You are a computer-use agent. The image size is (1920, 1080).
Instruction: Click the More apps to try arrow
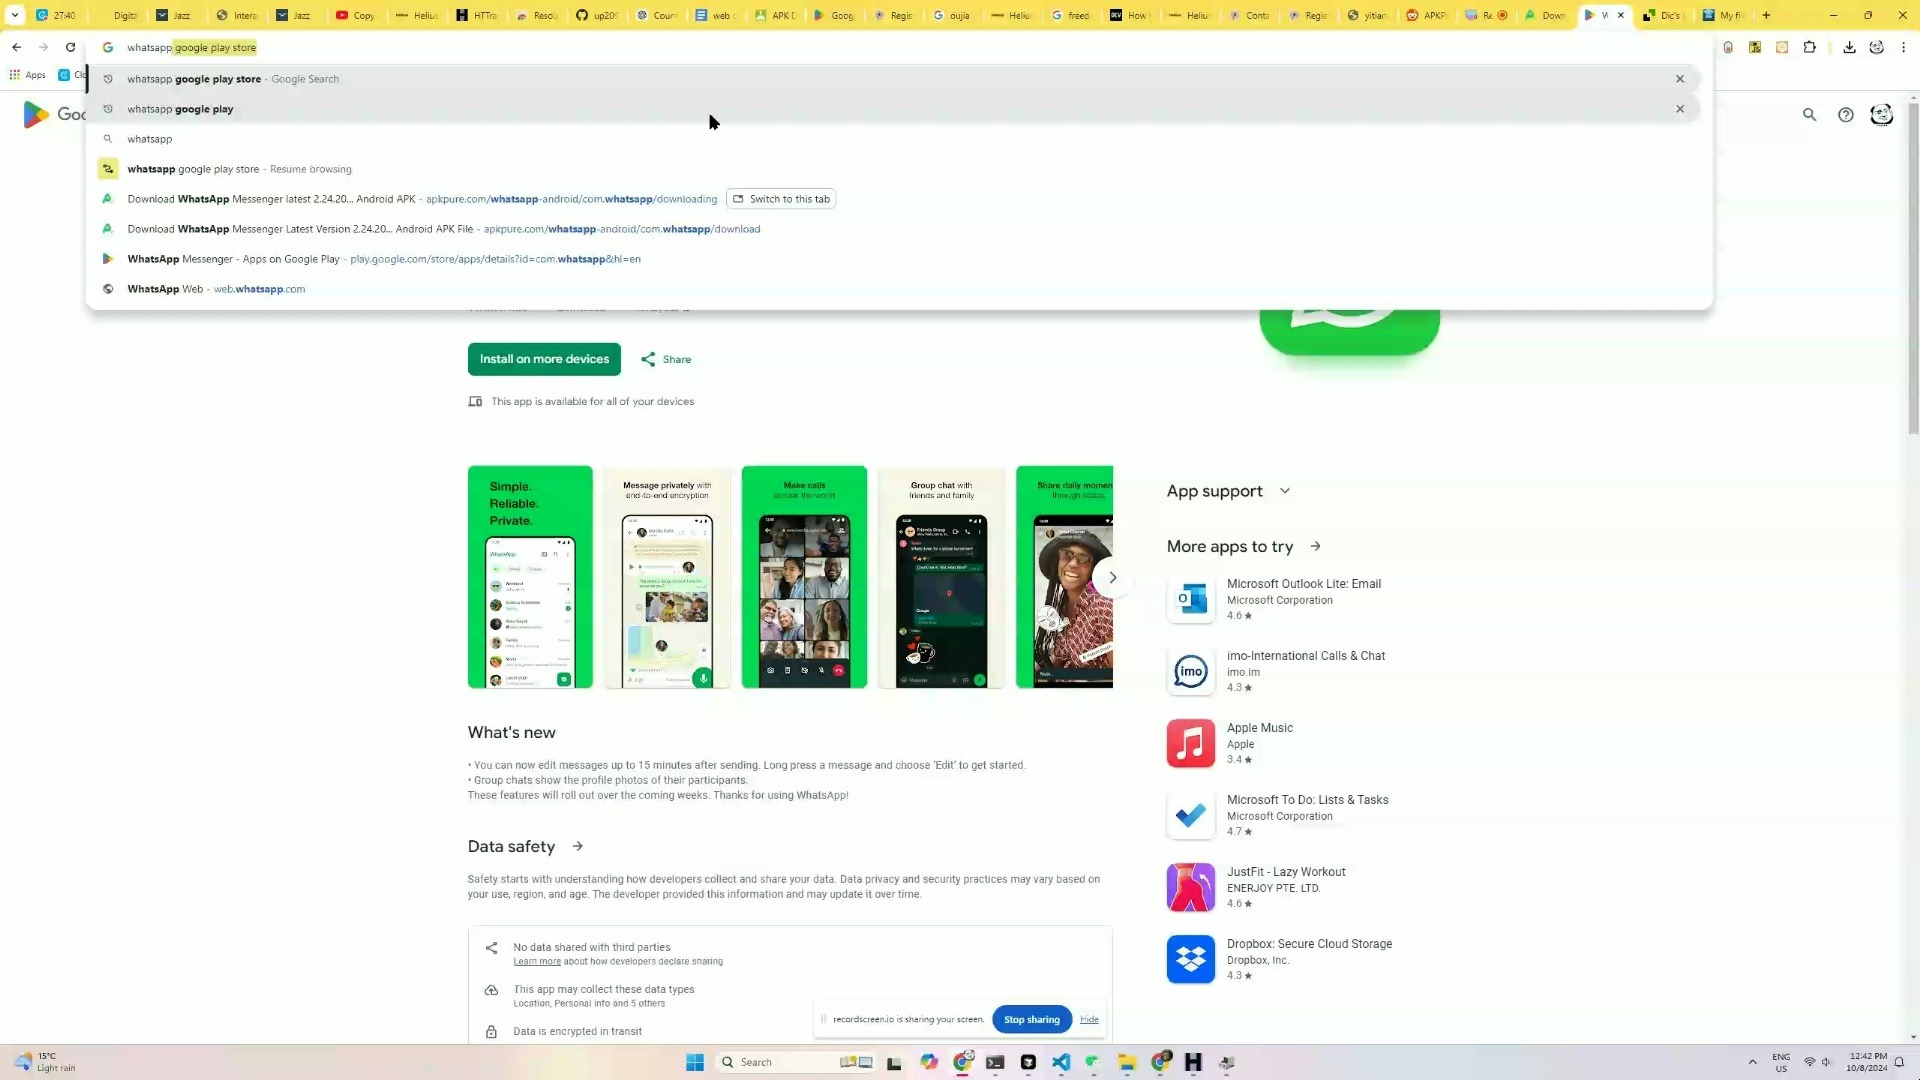coord(1316,546)
